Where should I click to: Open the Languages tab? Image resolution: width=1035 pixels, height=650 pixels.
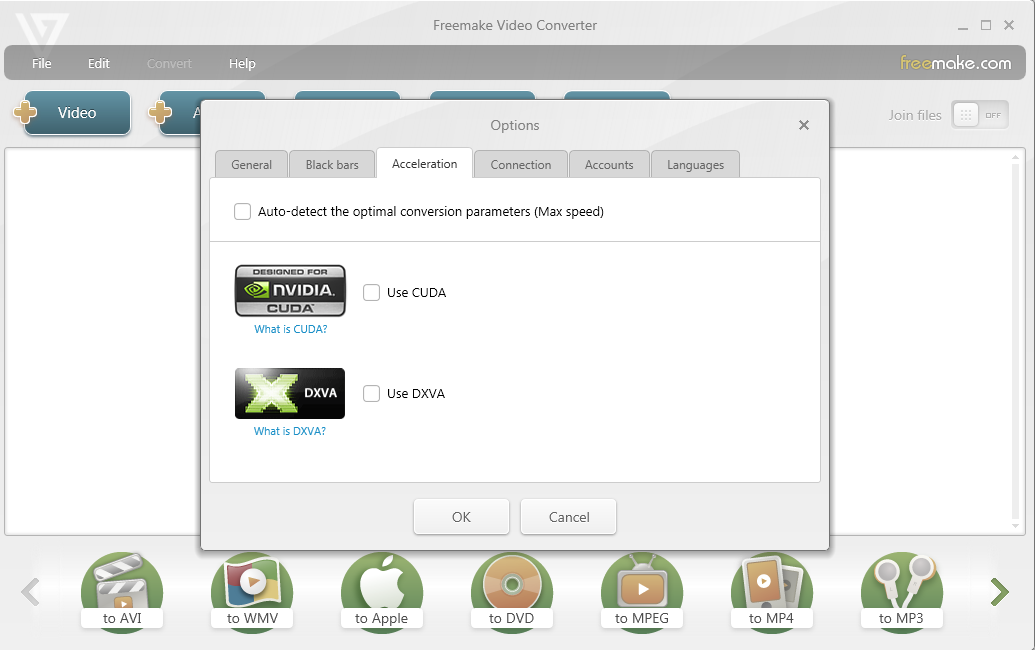pyautogui.click(x=695, y=165)
